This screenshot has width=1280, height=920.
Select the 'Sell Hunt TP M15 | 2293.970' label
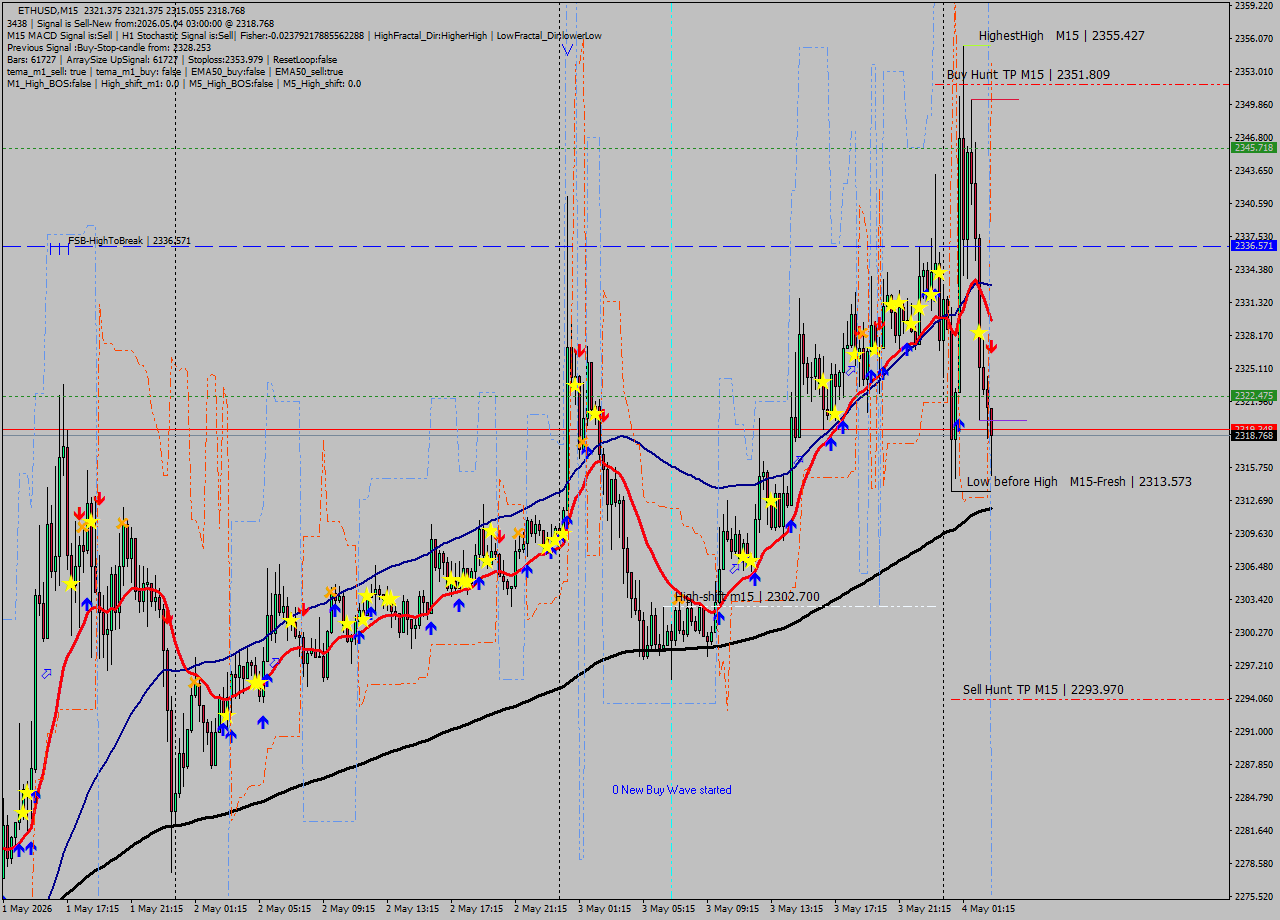pyautogui.click(x=1043, y=690)
